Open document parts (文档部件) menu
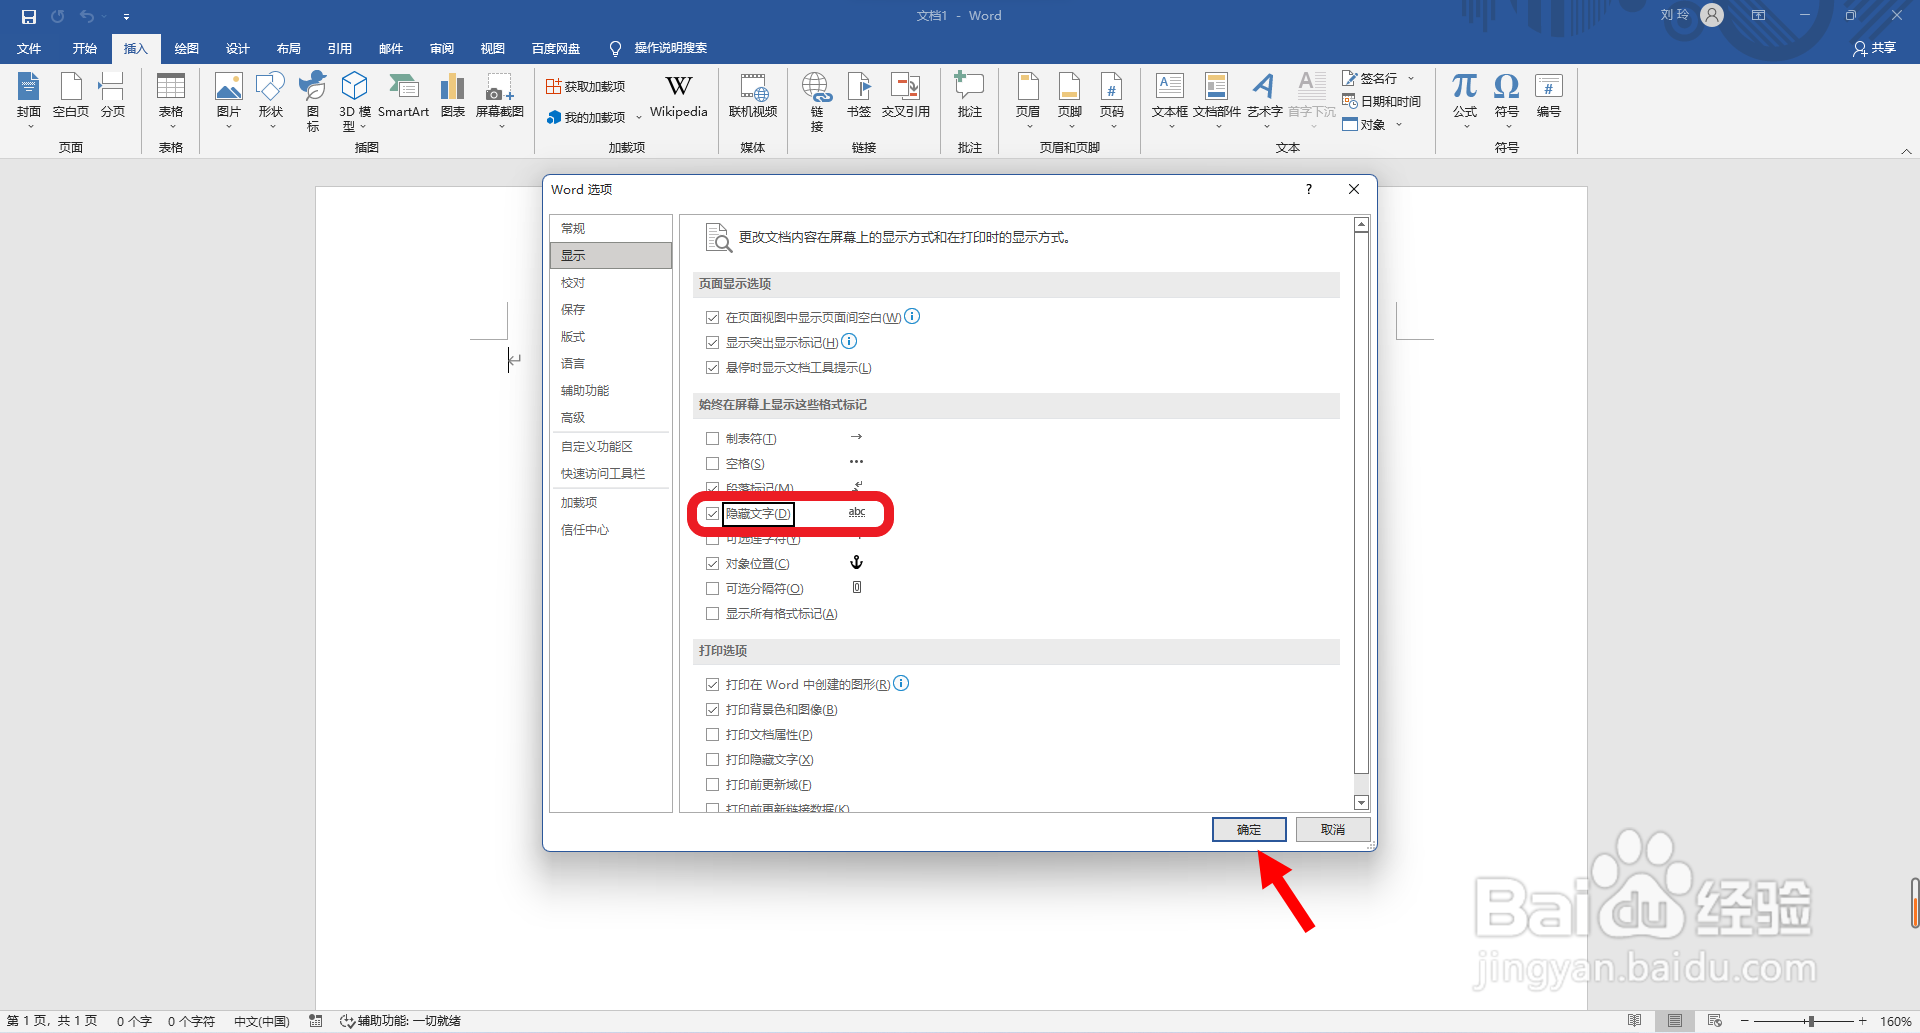The height and width of the screenshot is (1033, 1920). coord(1217,100)
